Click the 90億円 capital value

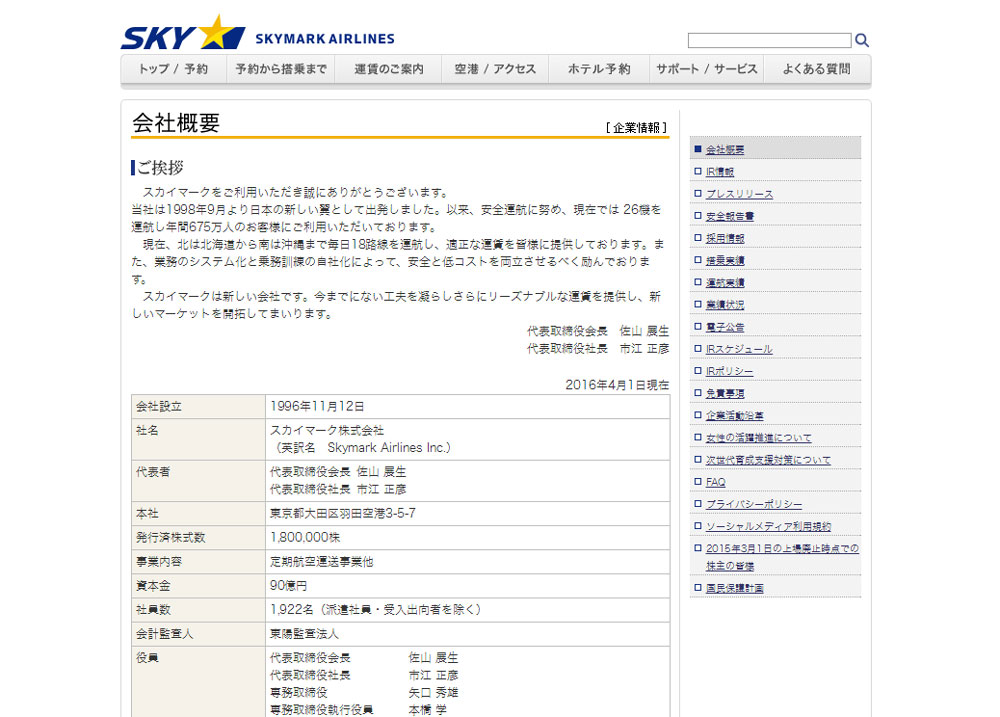point(288,586)
